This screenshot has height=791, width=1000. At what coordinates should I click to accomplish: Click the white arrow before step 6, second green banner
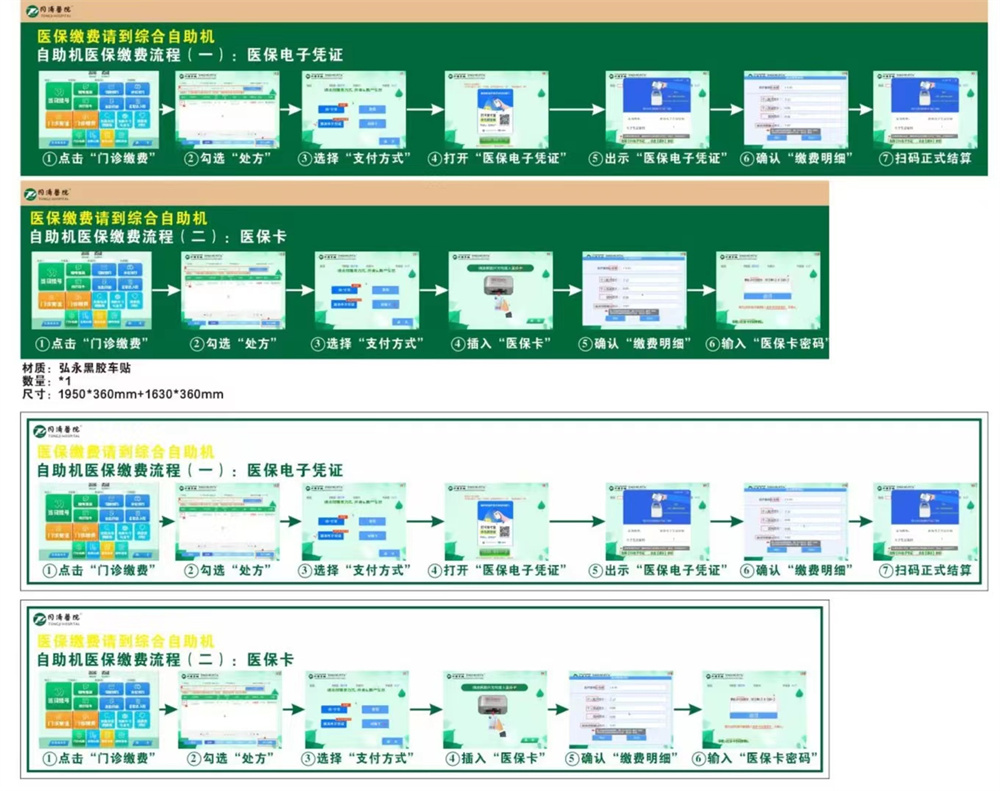[x=701, y=290]
